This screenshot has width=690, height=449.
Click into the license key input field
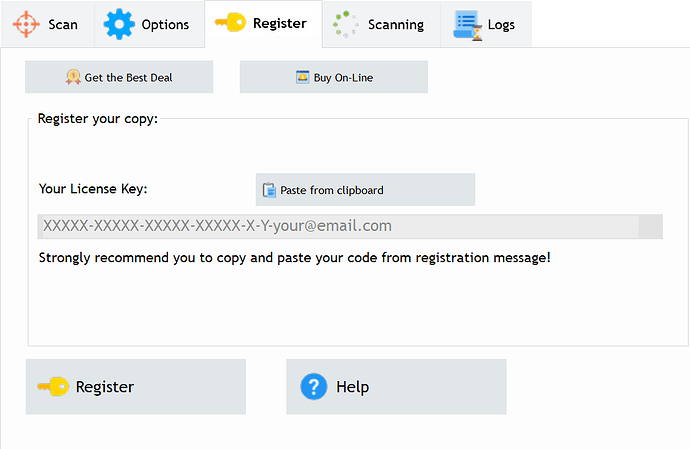coord(350,226)
